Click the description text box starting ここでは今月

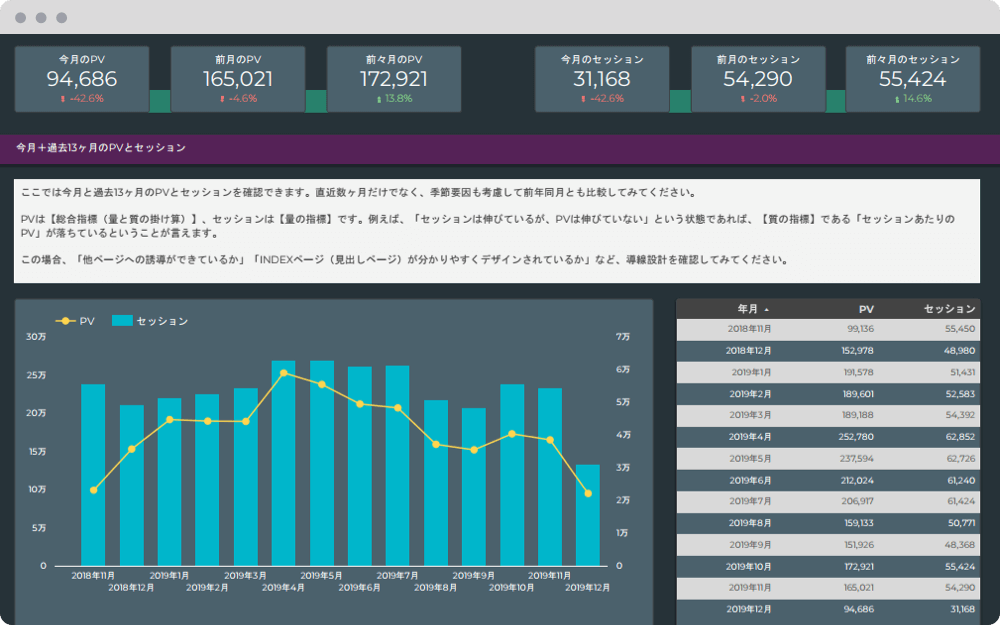497,231
